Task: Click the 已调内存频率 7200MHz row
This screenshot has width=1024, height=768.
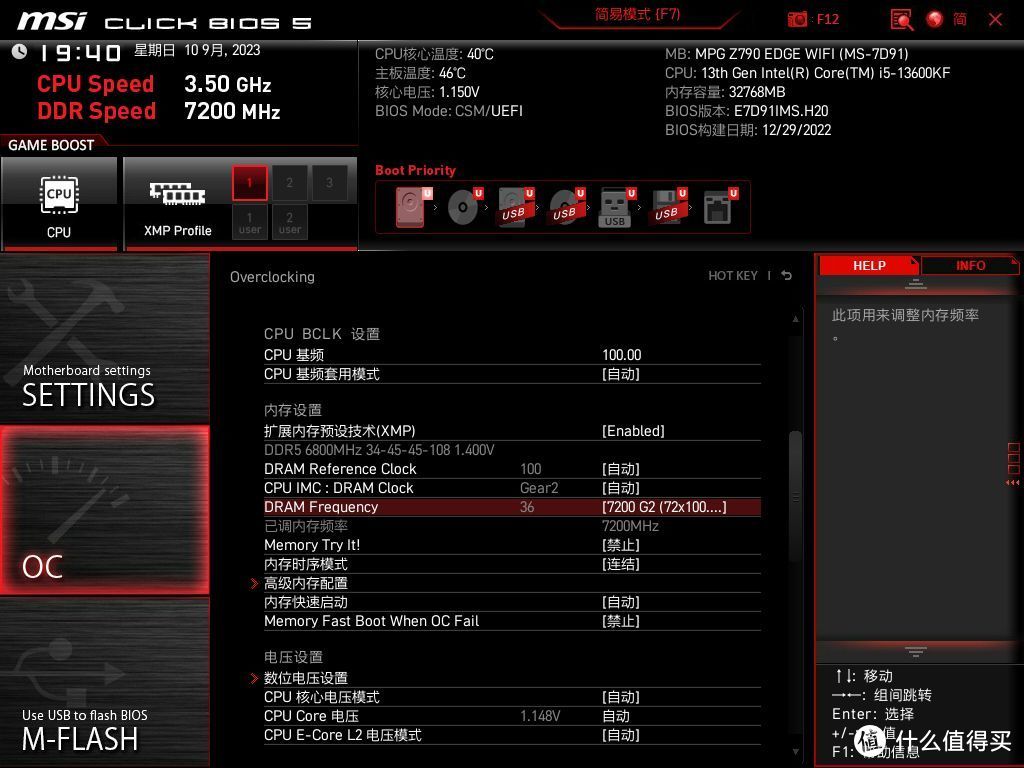Action: (512, 526)
